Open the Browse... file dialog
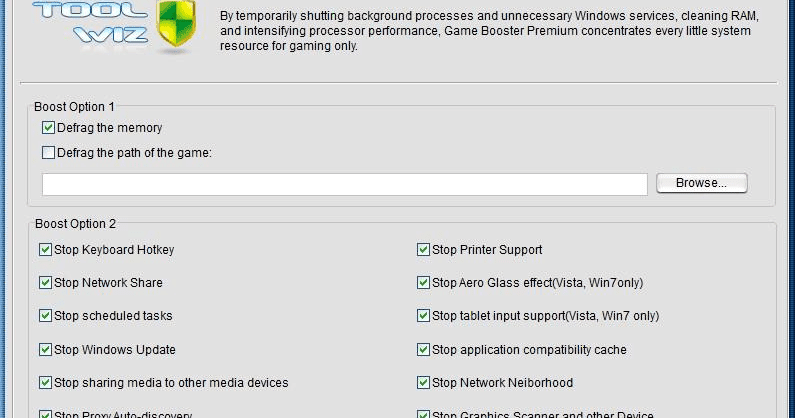The image size is (795, 418). pyautogui.click(x=702, y=183)
